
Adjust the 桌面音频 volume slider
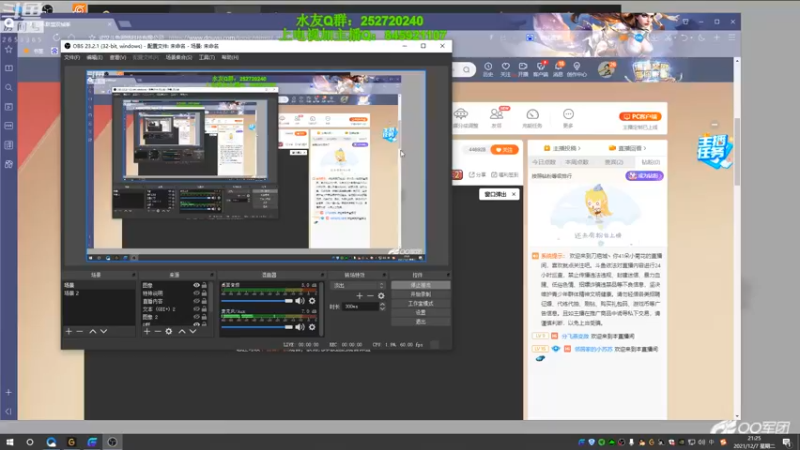click(258, 301)
